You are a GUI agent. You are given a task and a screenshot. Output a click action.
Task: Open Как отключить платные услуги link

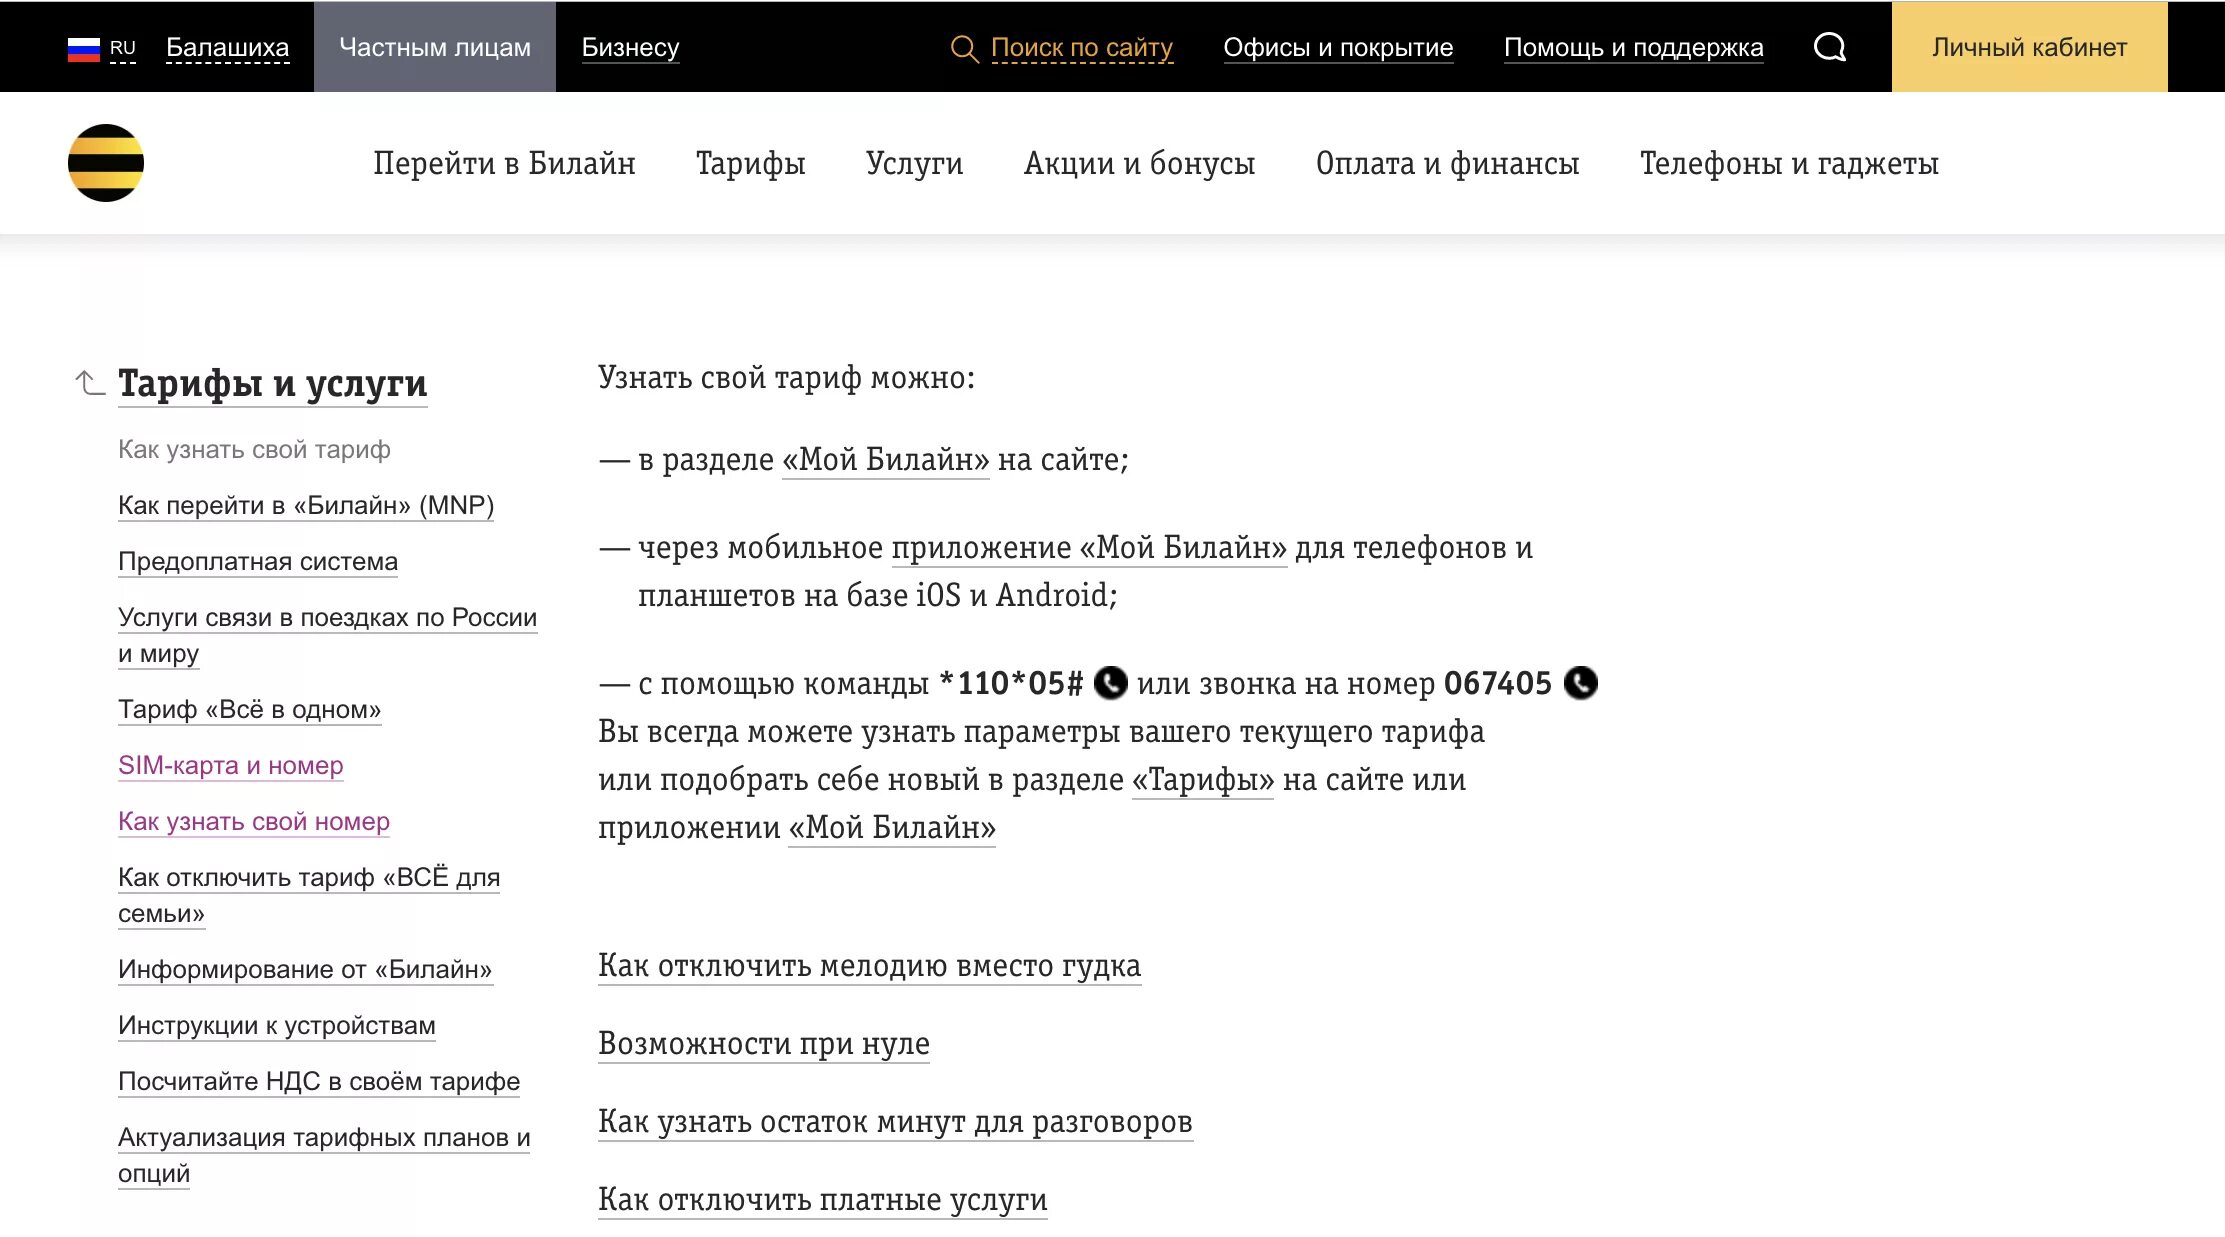click(822, 1200)
